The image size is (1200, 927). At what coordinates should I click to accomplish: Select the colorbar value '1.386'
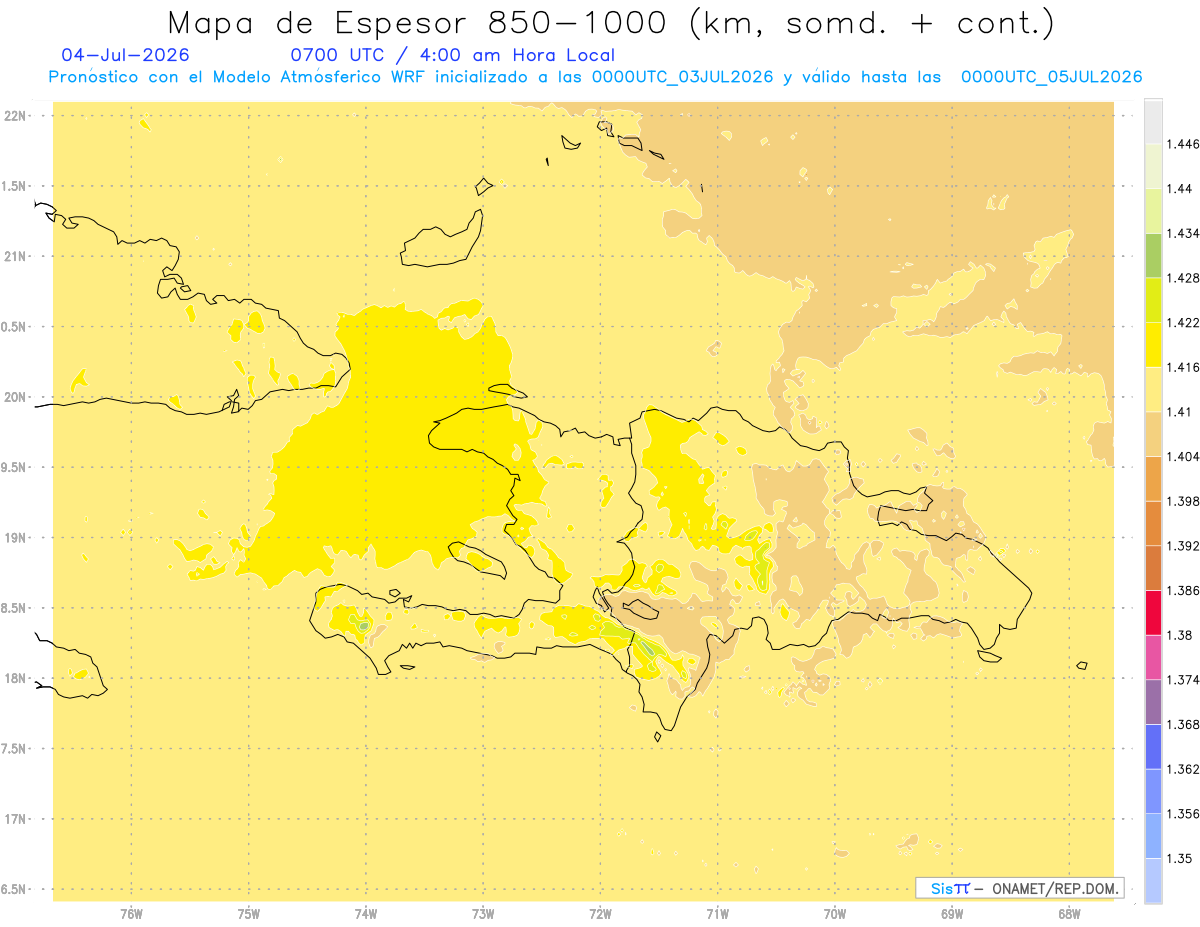click(1183, 591)
